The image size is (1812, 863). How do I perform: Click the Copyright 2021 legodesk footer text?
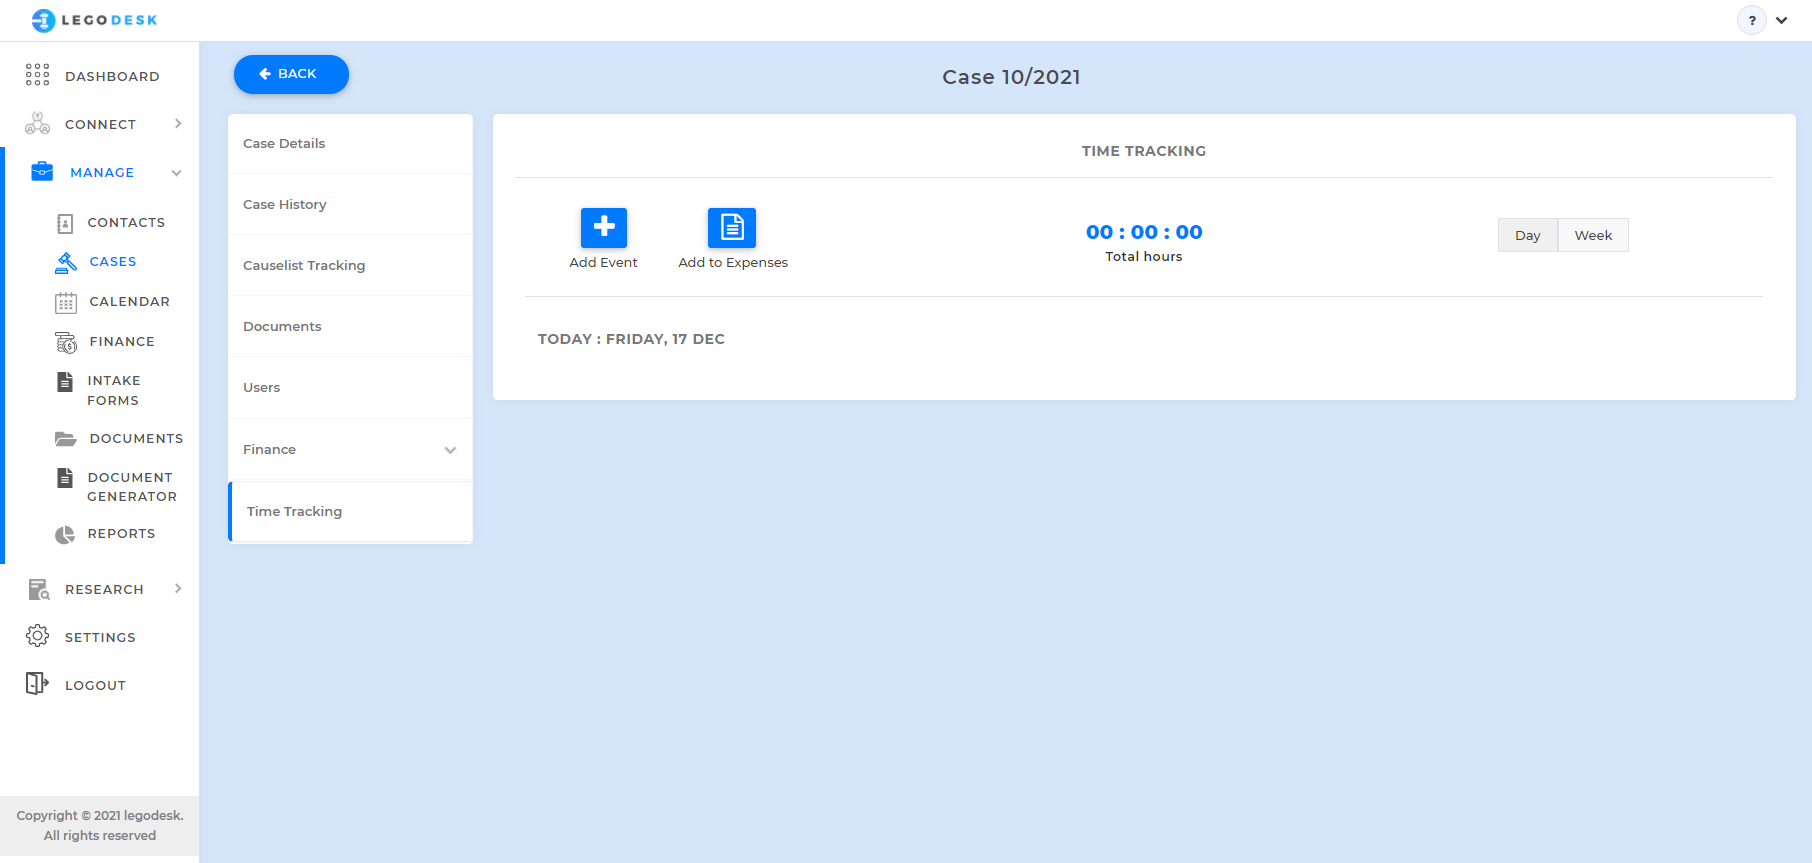point(100,825)
